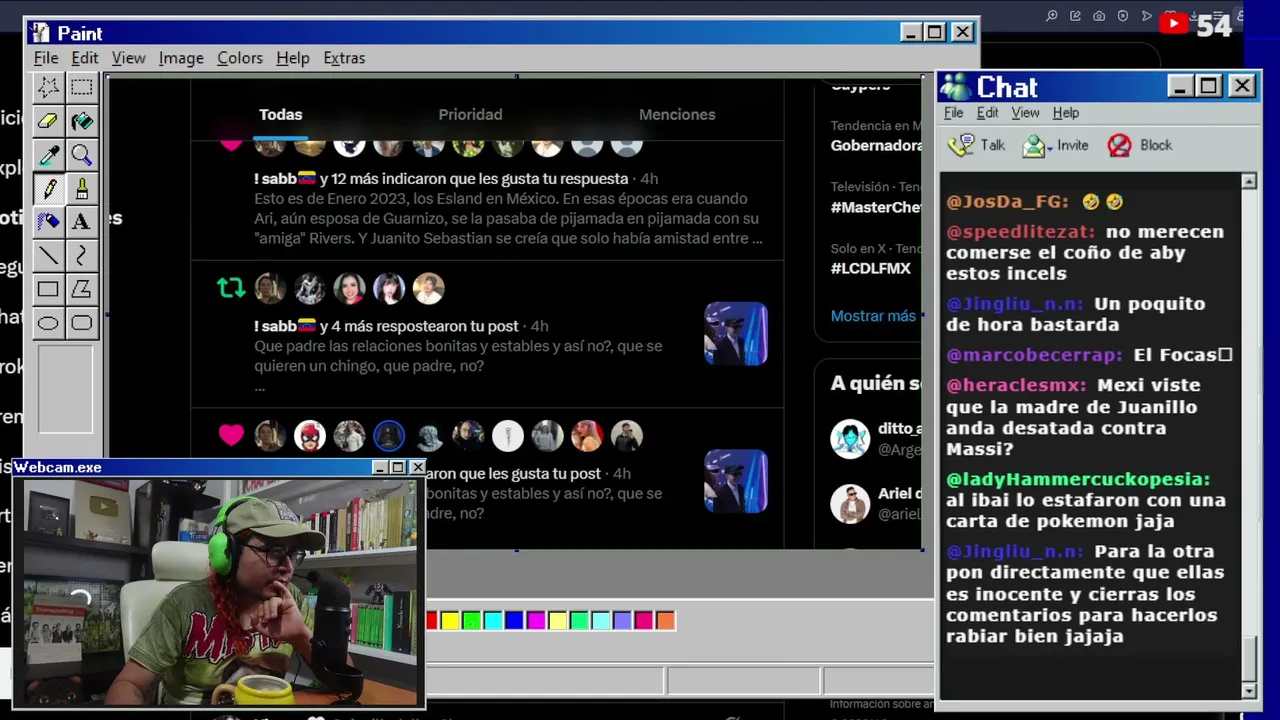Open the View menu in Chat window
Viewport: 1280px width, 720px height.
pos(1025,113)
